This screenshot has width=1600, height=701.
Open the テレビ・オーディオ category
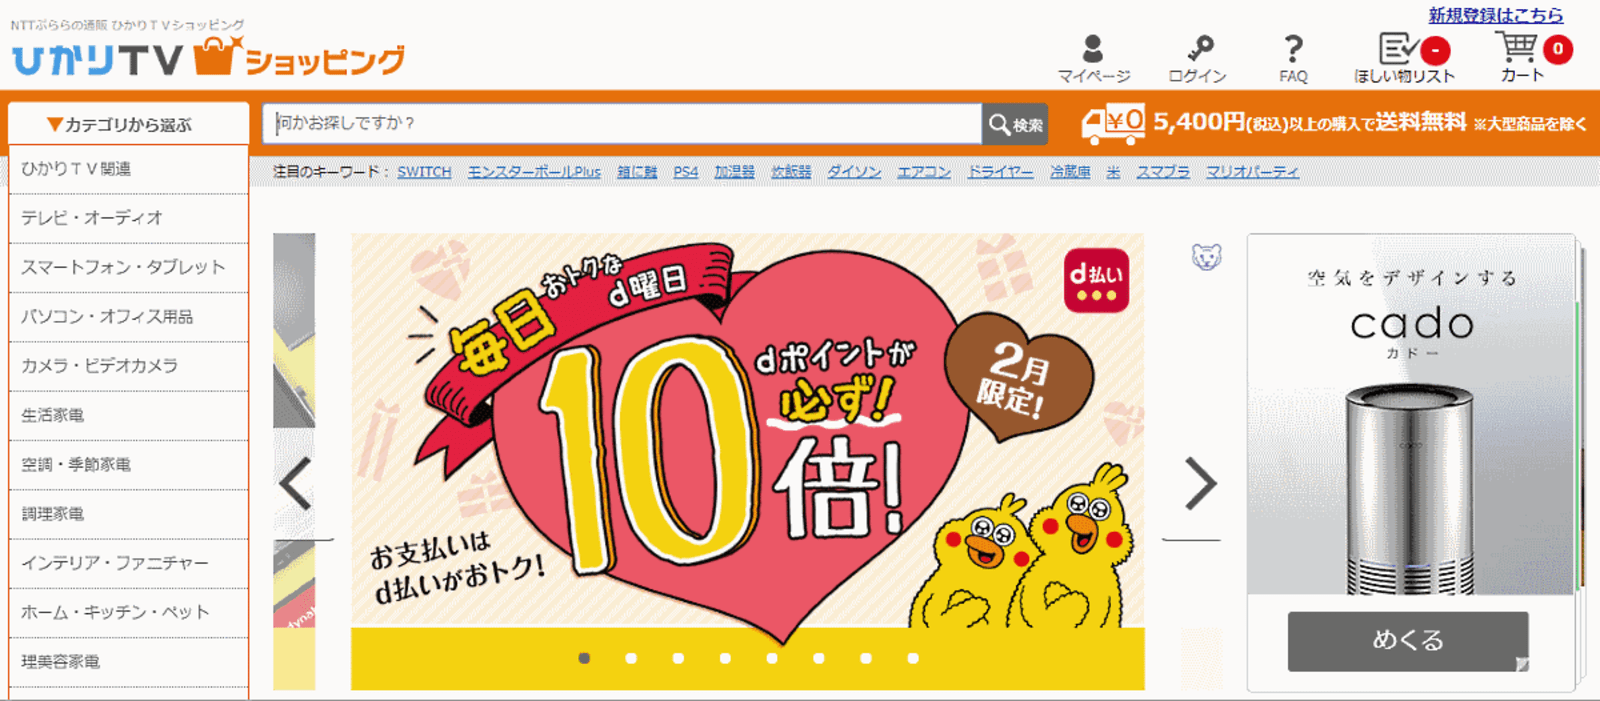coord(128,218)
